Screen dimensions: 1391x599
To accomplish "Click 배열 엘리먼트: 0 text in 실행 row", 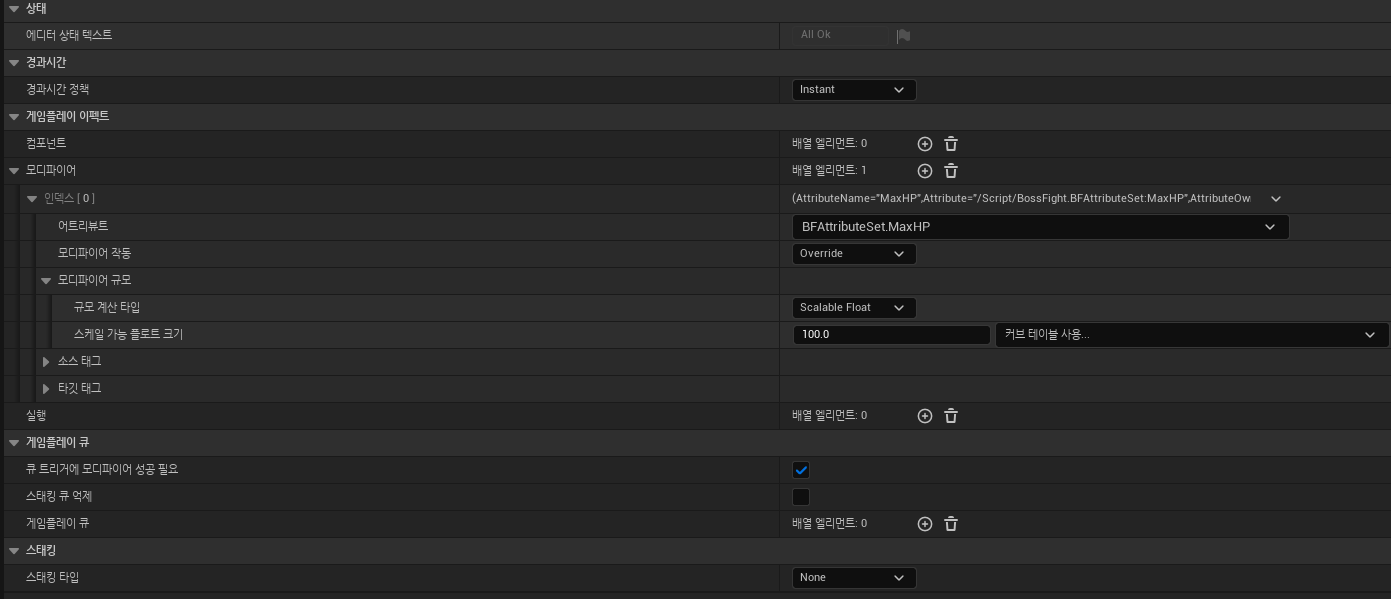I will 829,415.
